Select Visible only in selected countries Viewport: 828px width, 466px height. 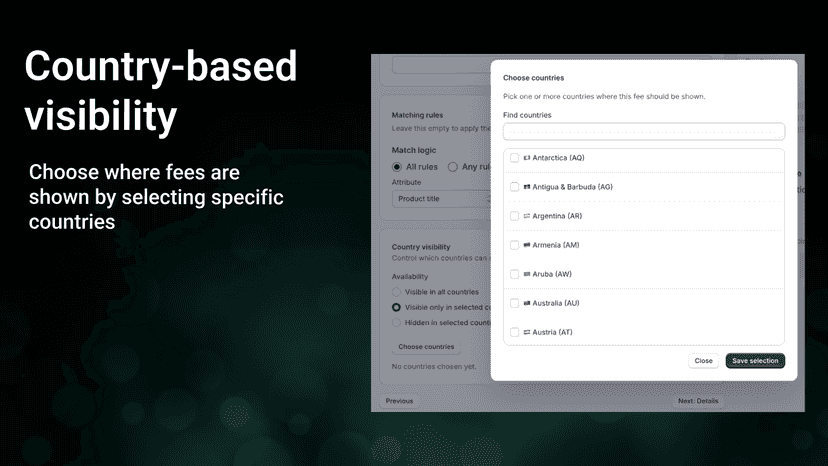coord(396,307)
